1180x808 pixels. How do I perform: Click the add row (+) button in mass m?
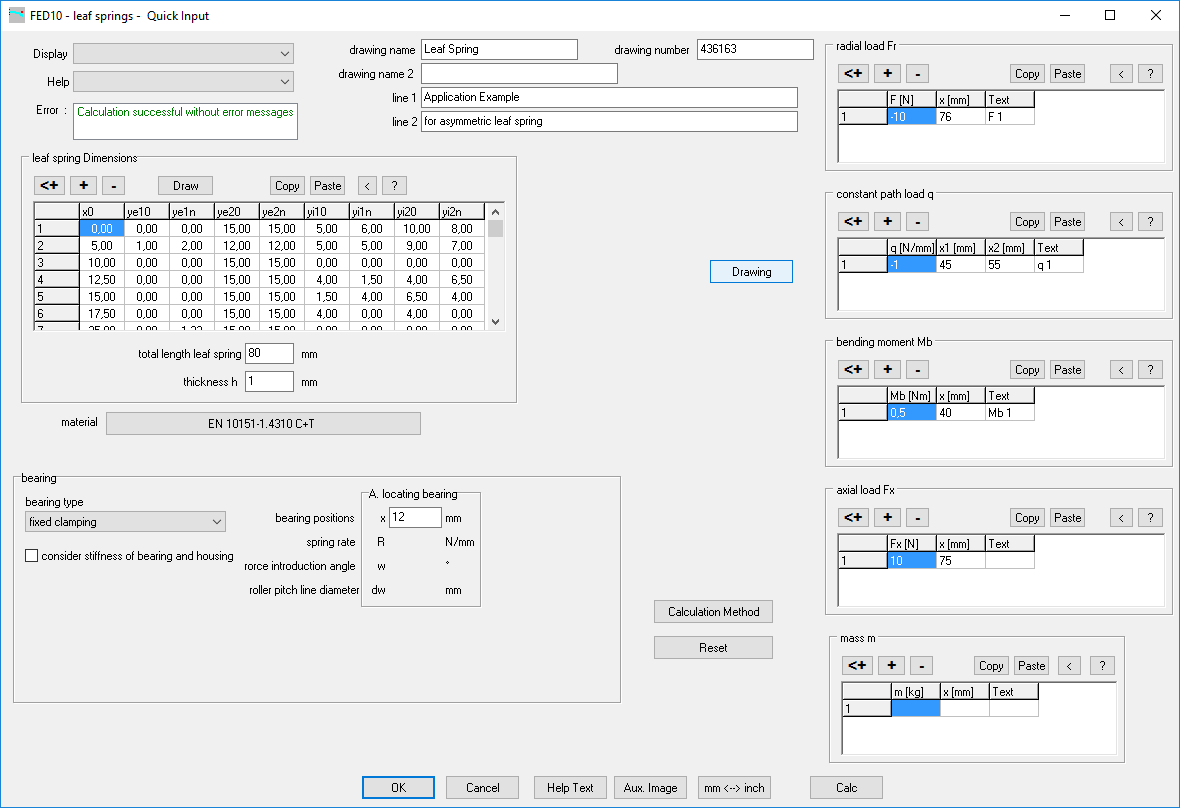pyautogui.click(x=890, y=665)
